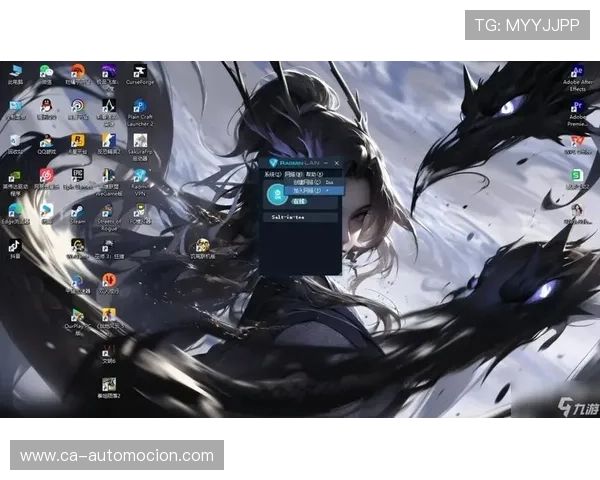
Task: Open Plain Craft Launcher 2 icon
Action: click(140, 113)
